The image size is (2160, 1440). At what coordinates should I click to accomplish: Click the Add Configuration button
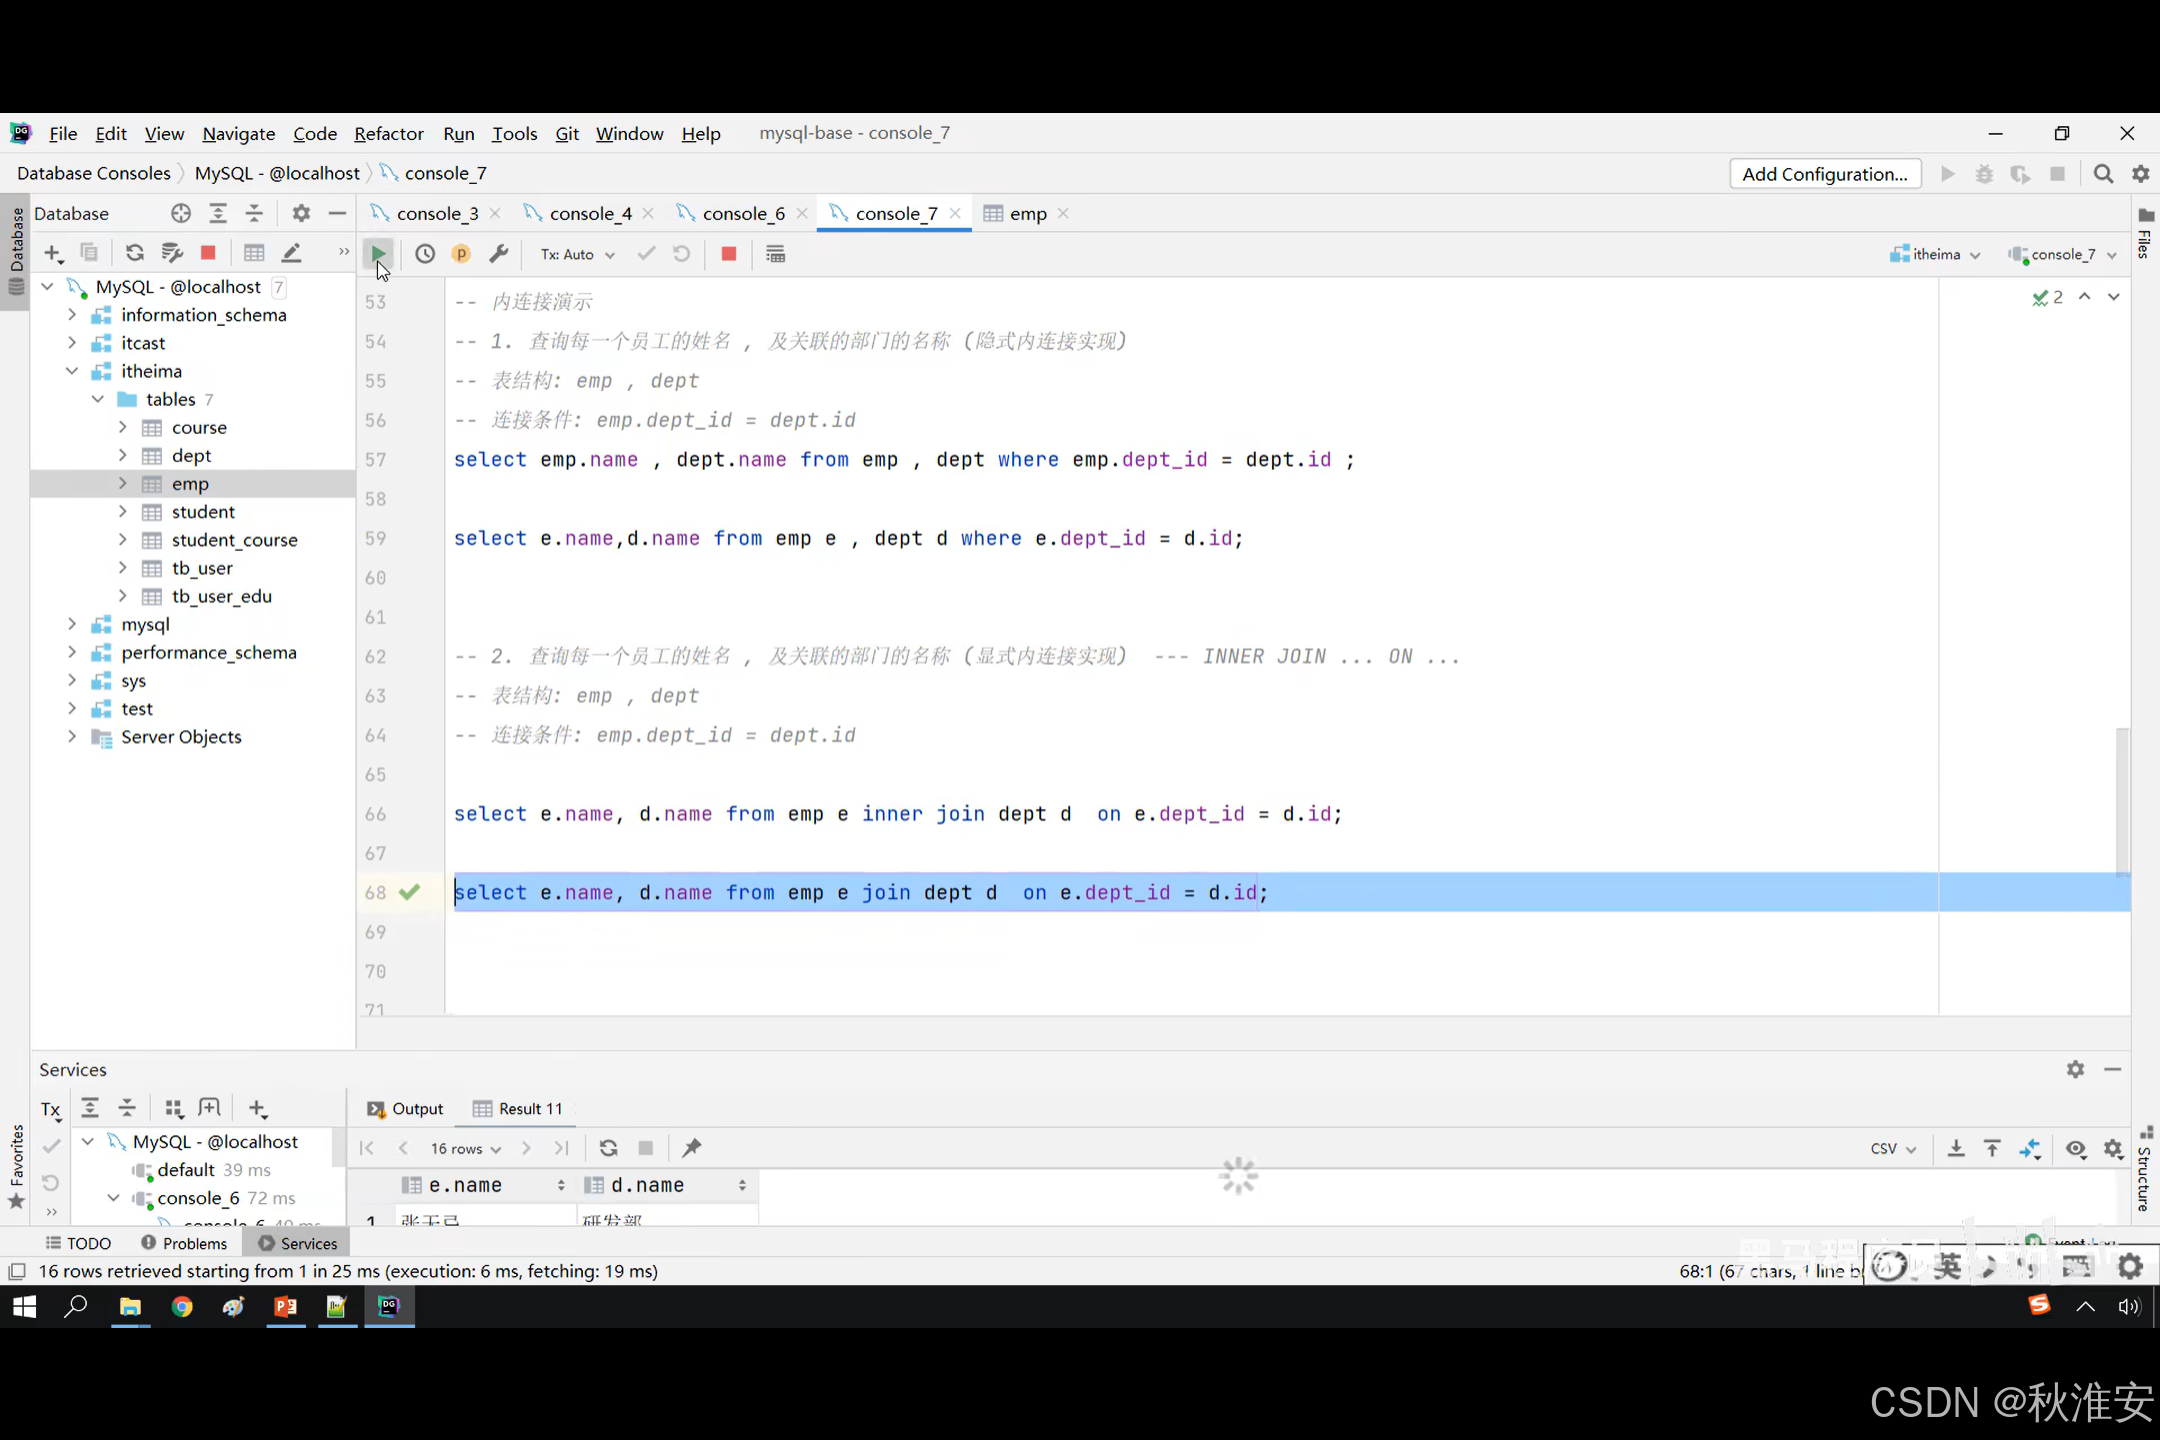pos(1824,173)
